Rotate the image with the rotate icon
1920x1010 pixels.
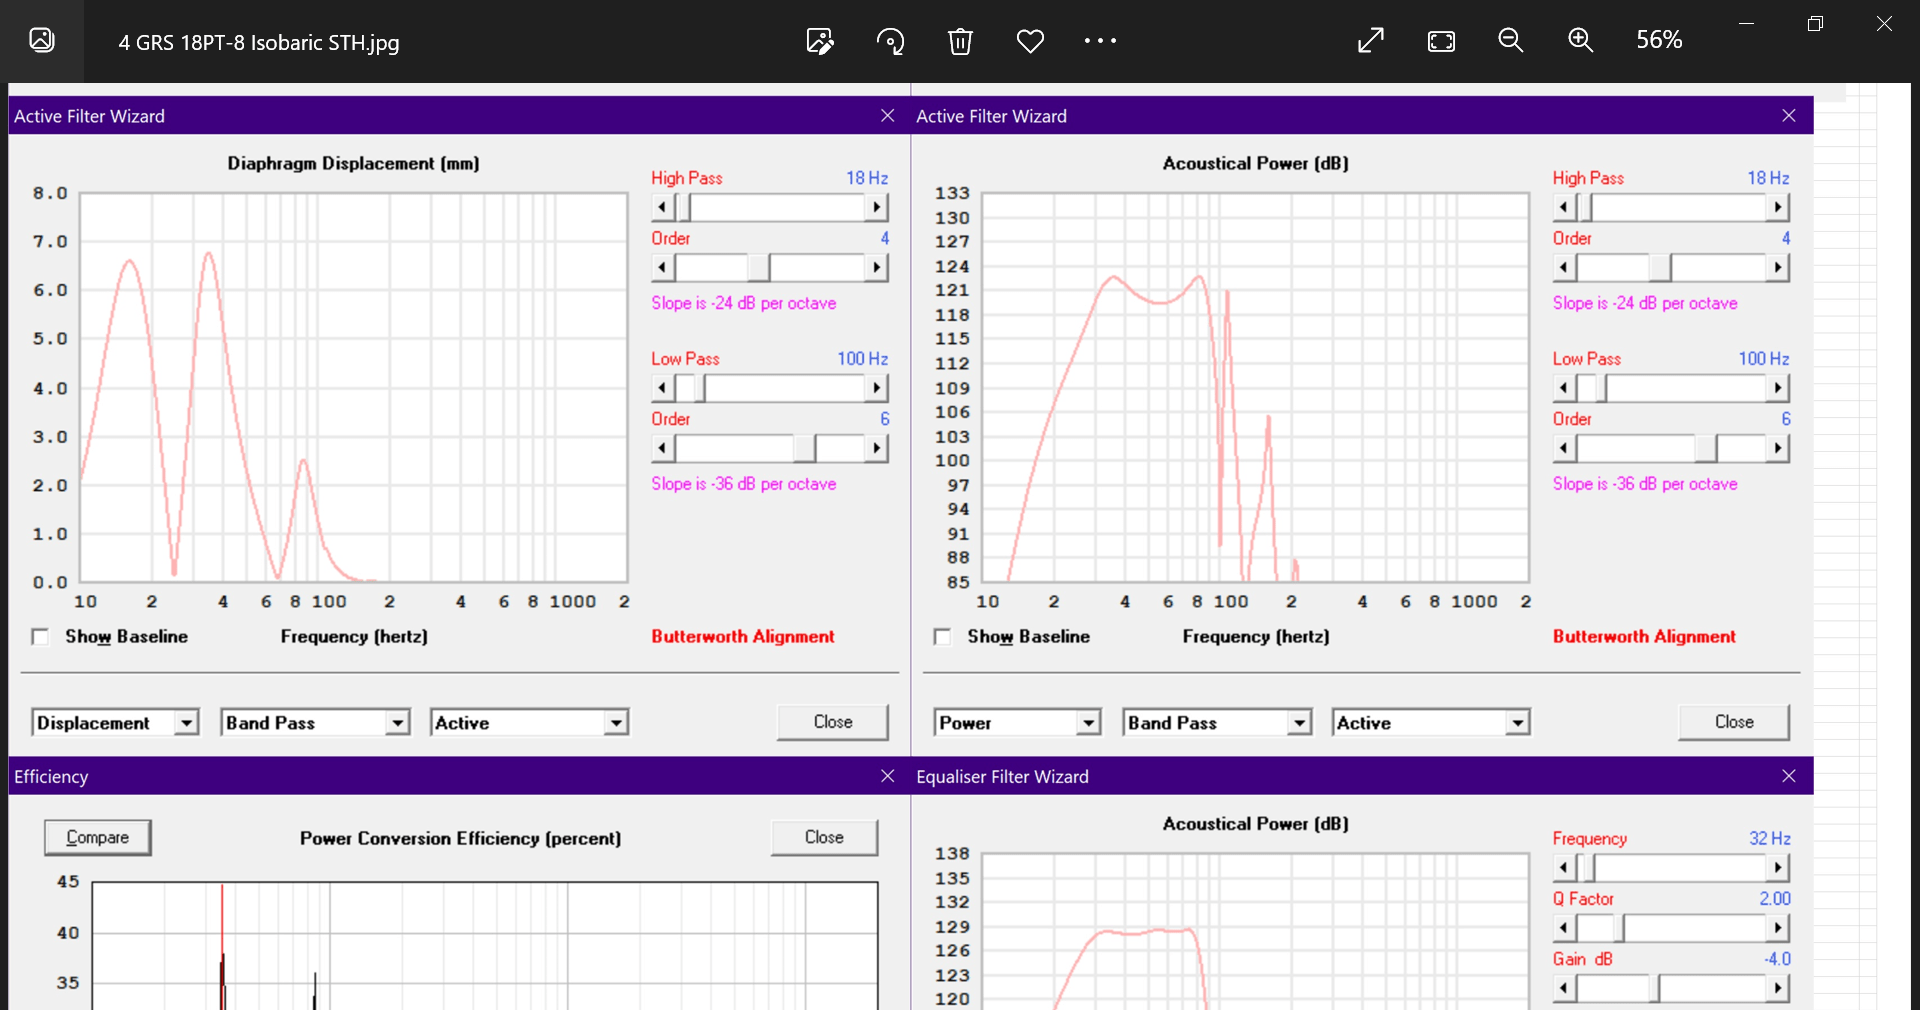[x=890, y=41]
